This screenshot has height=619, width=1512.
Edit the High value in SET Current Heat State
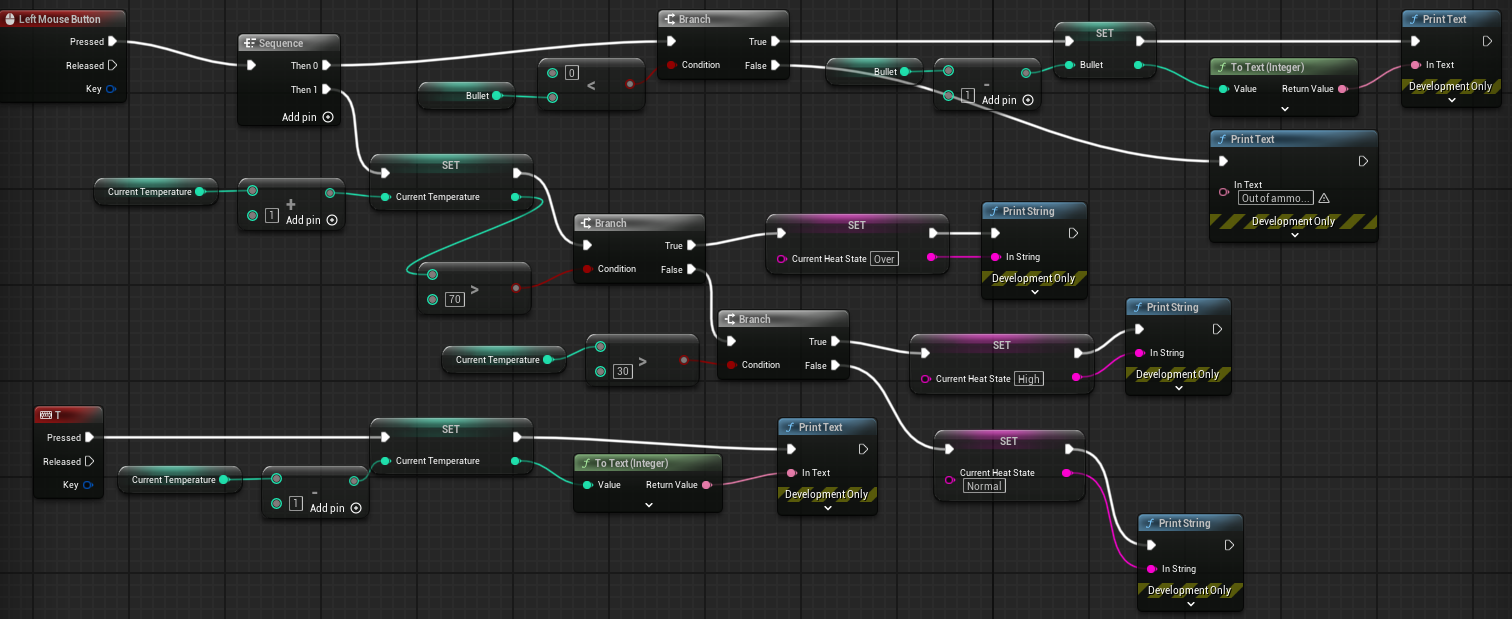point(1029,379)
